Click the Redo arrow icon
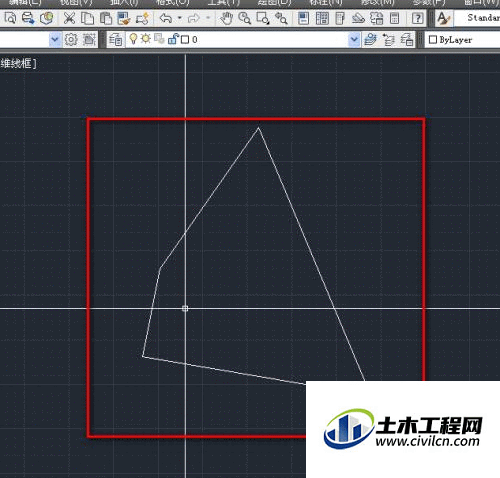The width and height of the screenshot is (500, 478). [193, 18]
